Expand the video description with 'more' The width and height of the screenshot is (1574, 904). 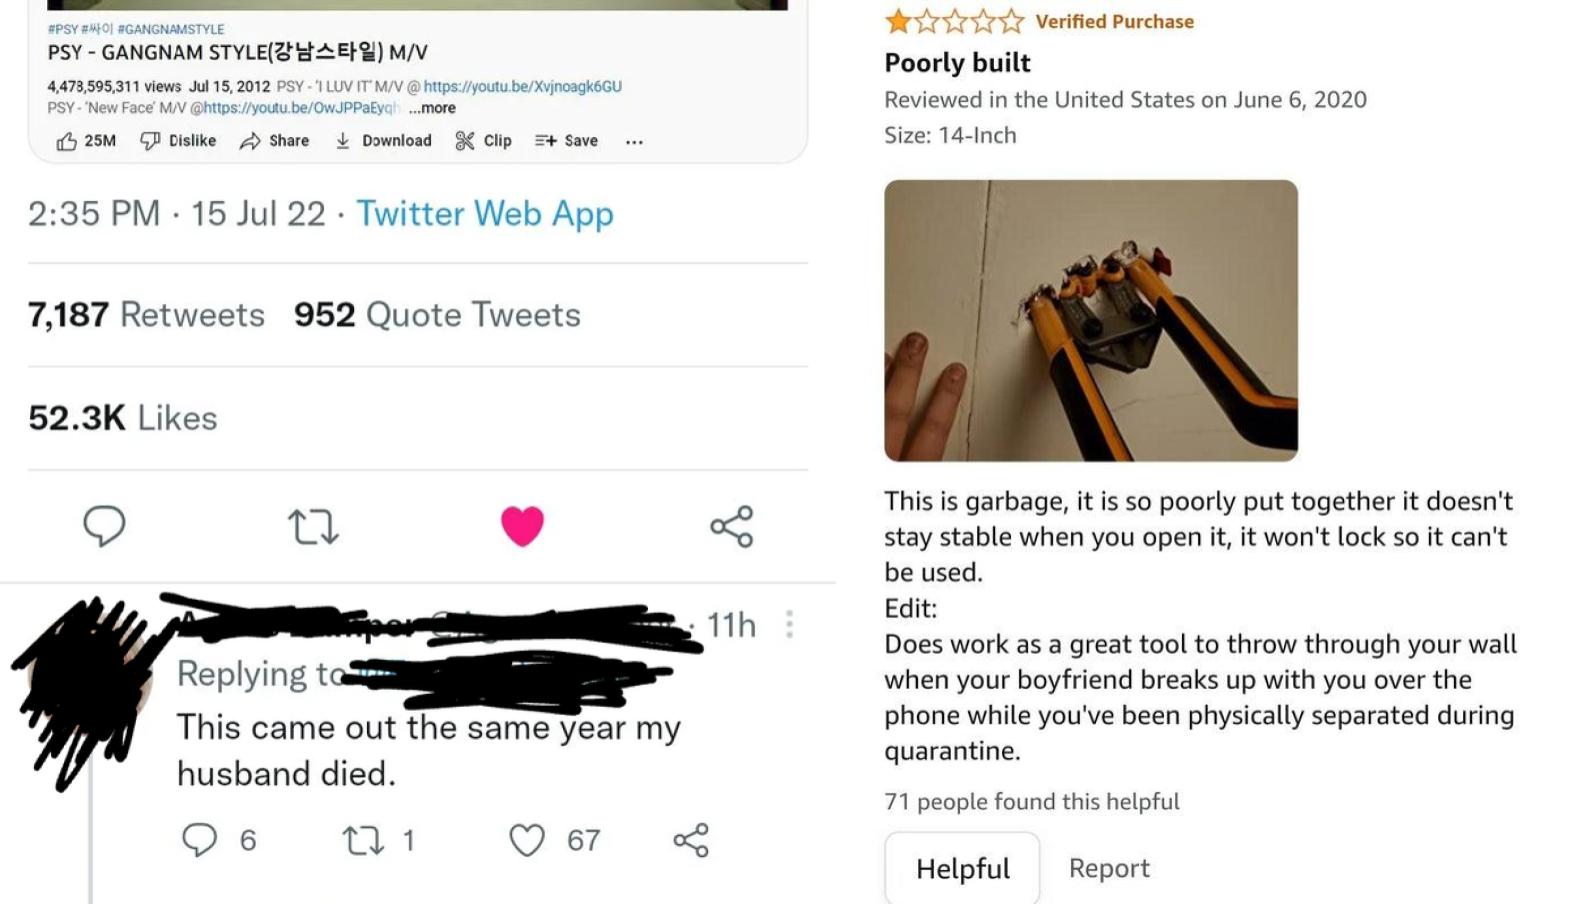pos(434,108)
